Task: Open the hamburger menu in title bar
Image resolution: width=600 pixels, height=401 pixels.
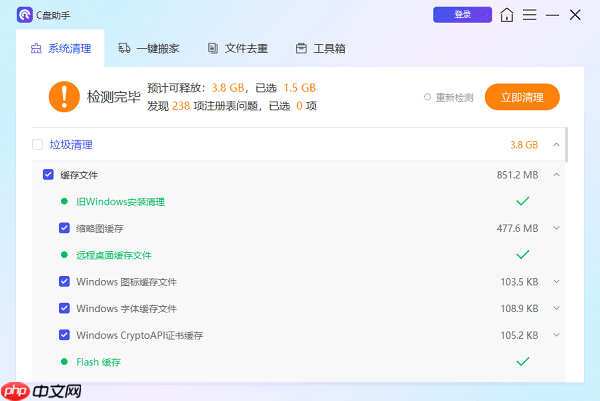Action: 530,15
